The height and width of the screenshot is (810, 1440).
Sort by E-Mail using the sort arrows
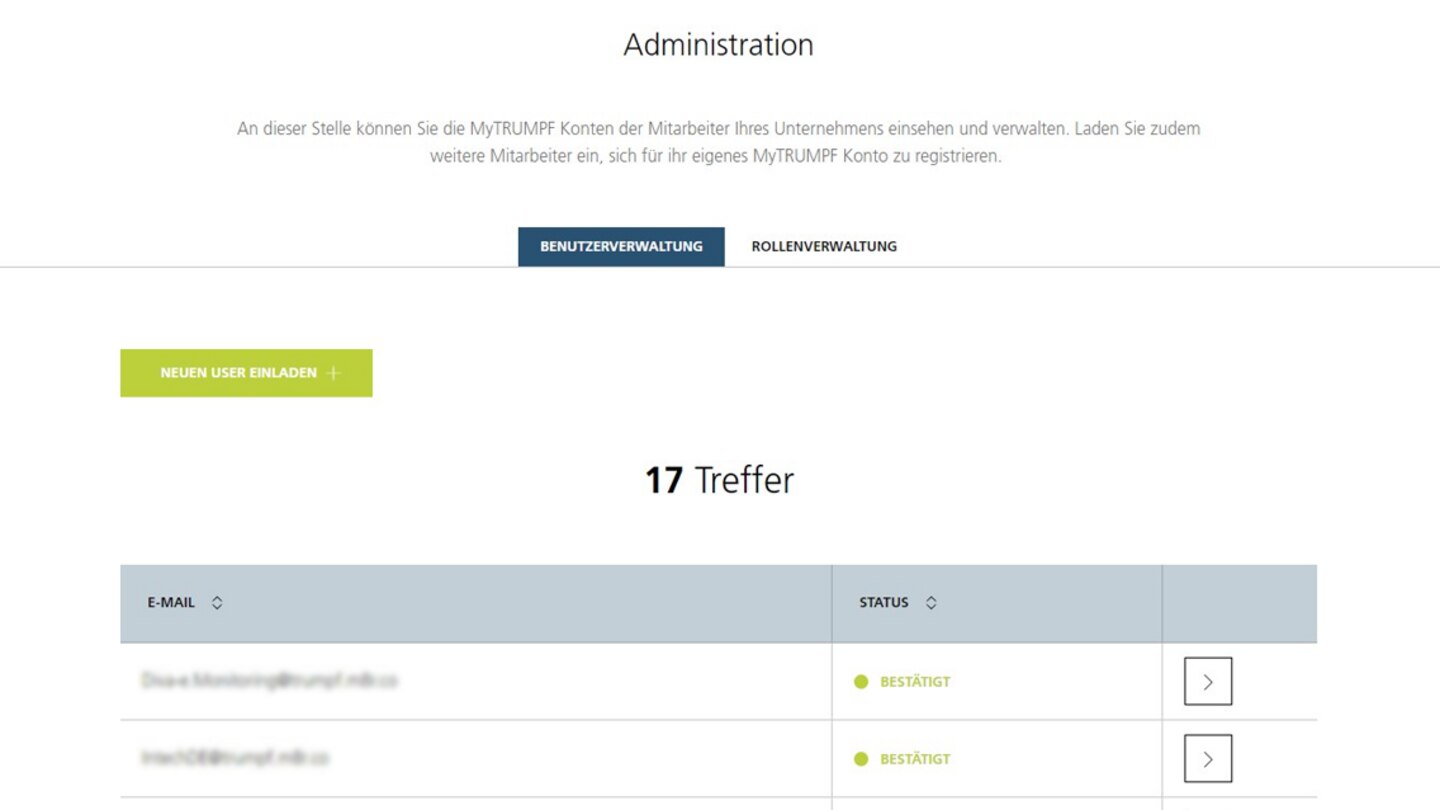(217, 603)
